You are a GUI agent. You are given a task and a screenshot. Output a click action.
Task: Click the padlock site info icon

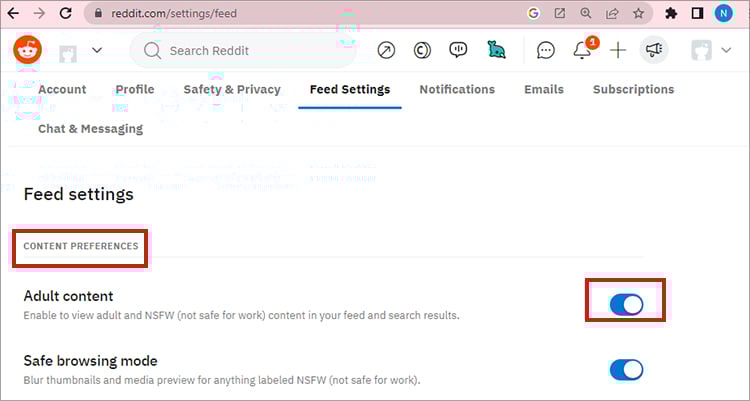(99, 13)
